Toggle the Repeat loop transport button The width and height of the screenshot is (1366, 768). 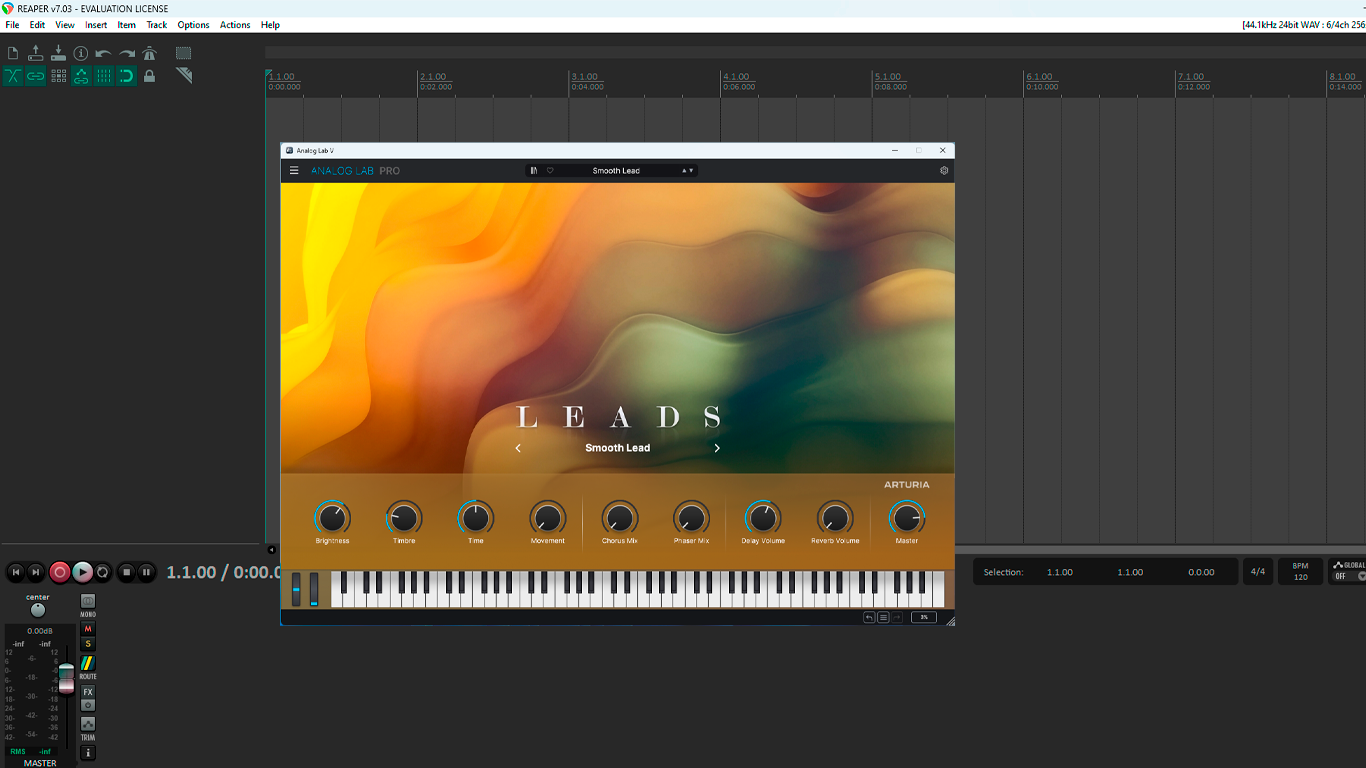[x=103, y=572]
